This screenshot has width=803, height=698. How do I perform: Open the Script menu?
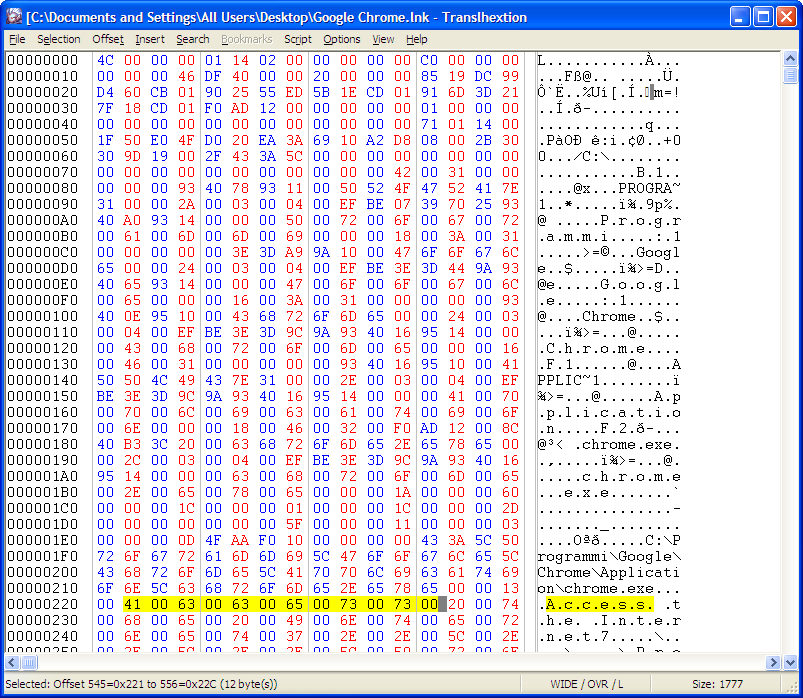(x=298, y=39)
